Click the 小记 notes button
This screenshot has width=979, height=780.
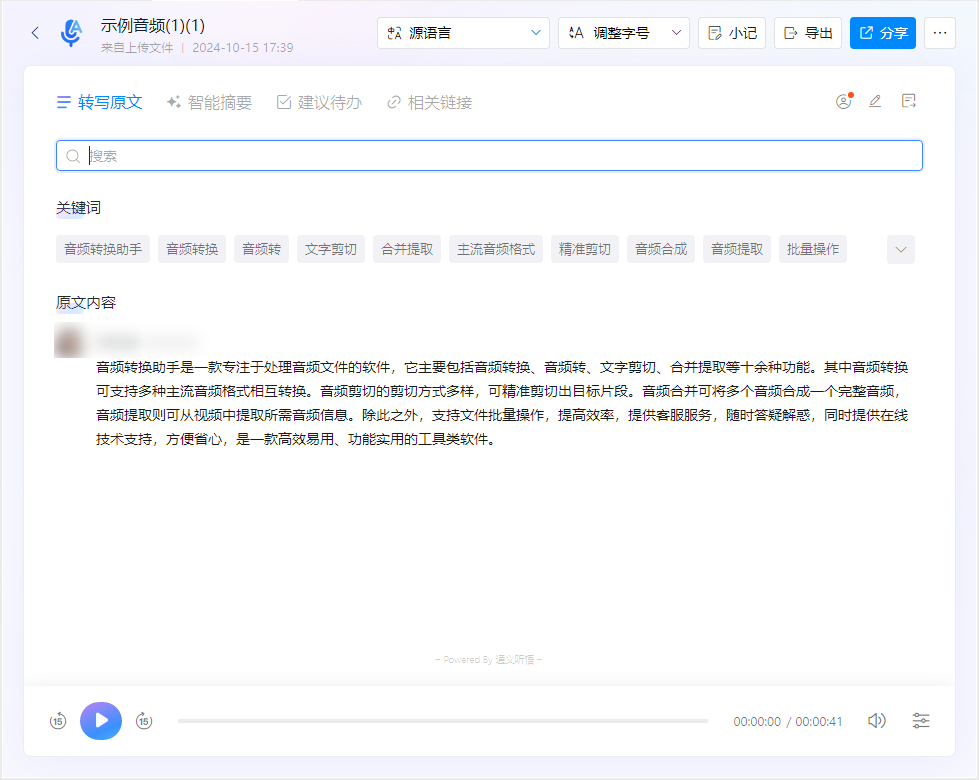732,33
